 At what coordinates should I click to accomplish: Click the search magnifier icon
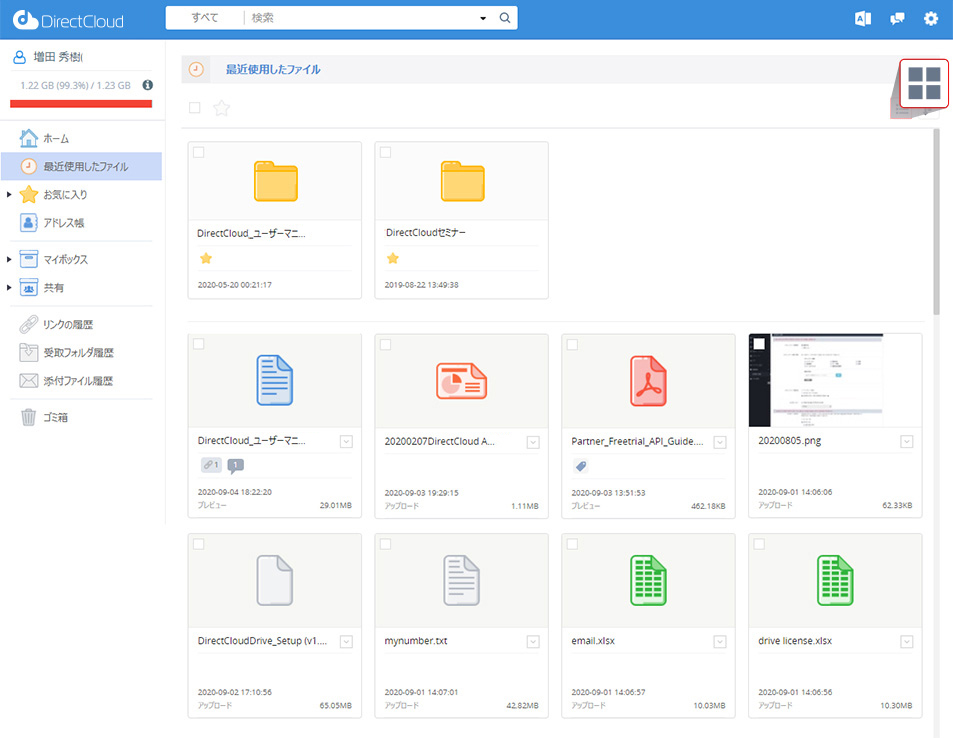point(504,18)
